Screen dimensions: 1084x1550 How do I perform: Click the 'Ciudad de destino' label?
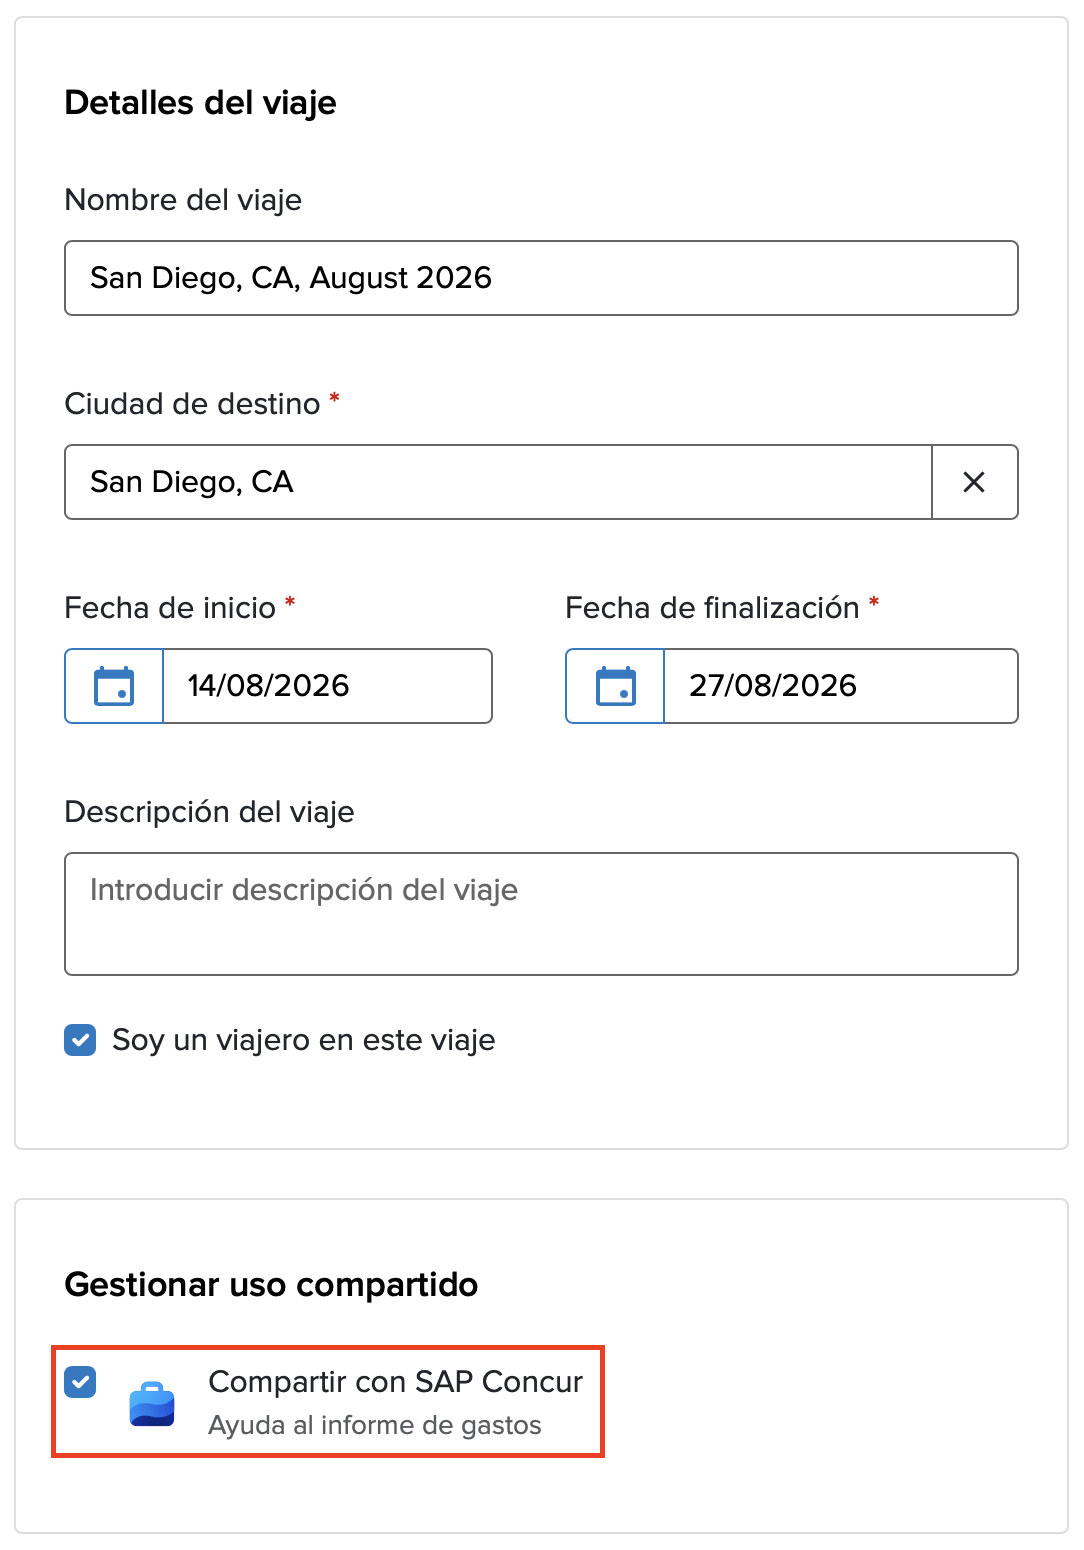point(192,404)
